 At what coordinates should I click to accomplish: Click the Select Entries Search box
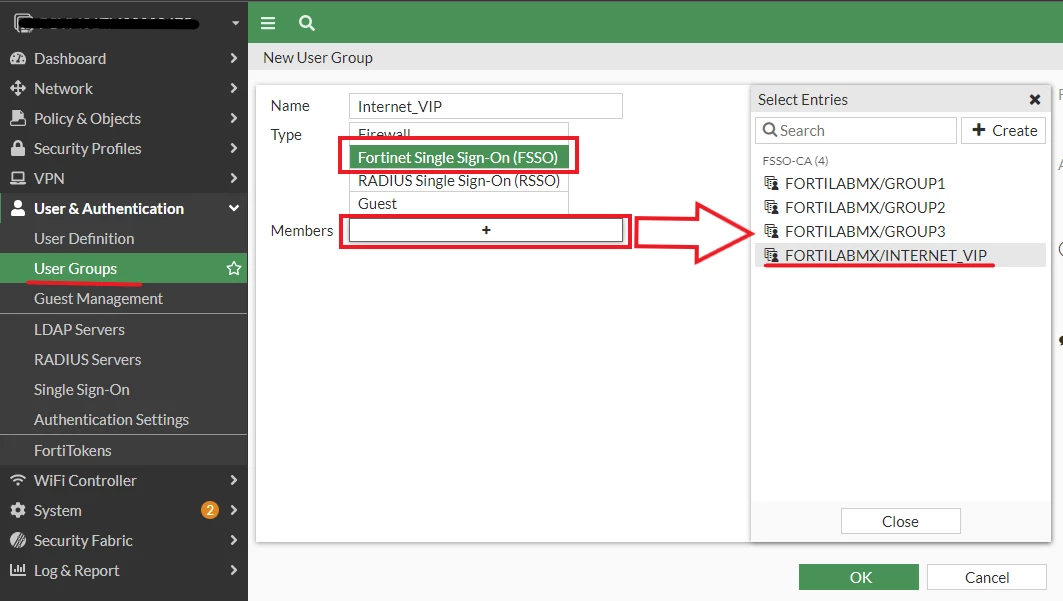click(856, 130)
